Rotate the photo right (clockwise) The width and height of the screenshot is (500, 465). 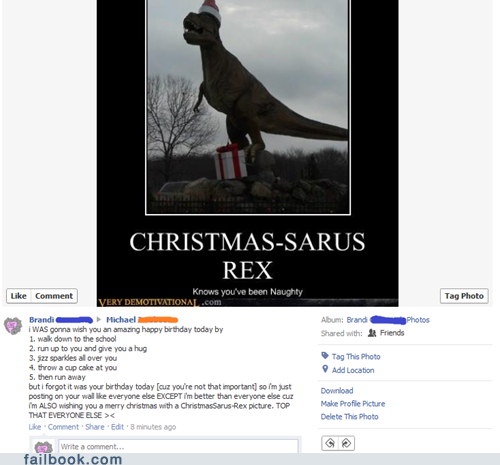click(x=346, y=443)
